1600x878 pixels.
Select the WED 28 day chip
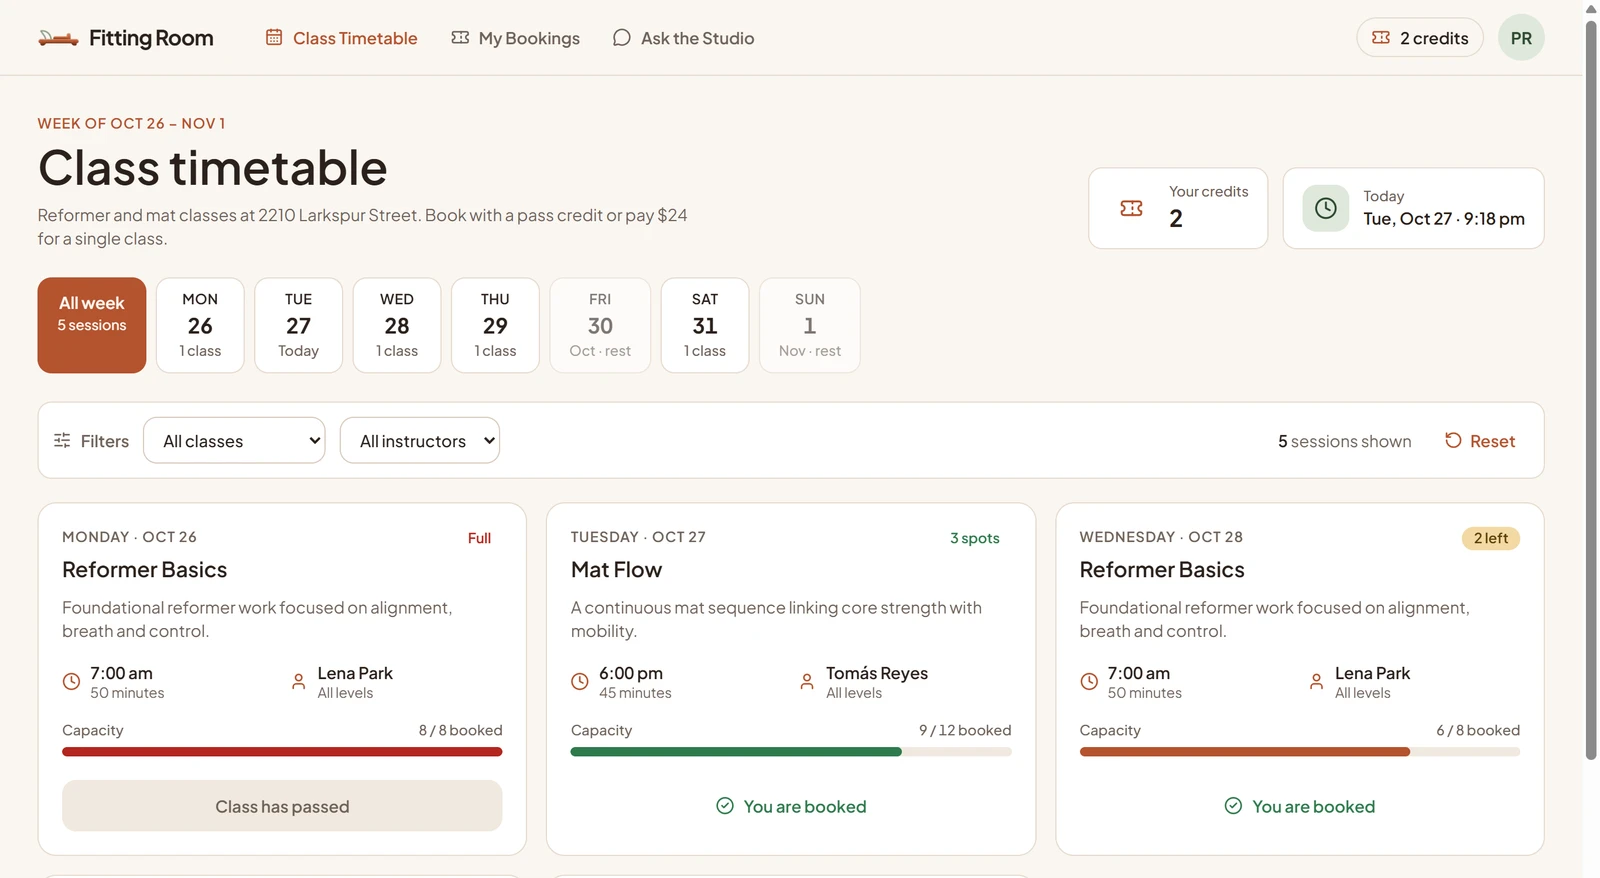(x=397, y=325)
